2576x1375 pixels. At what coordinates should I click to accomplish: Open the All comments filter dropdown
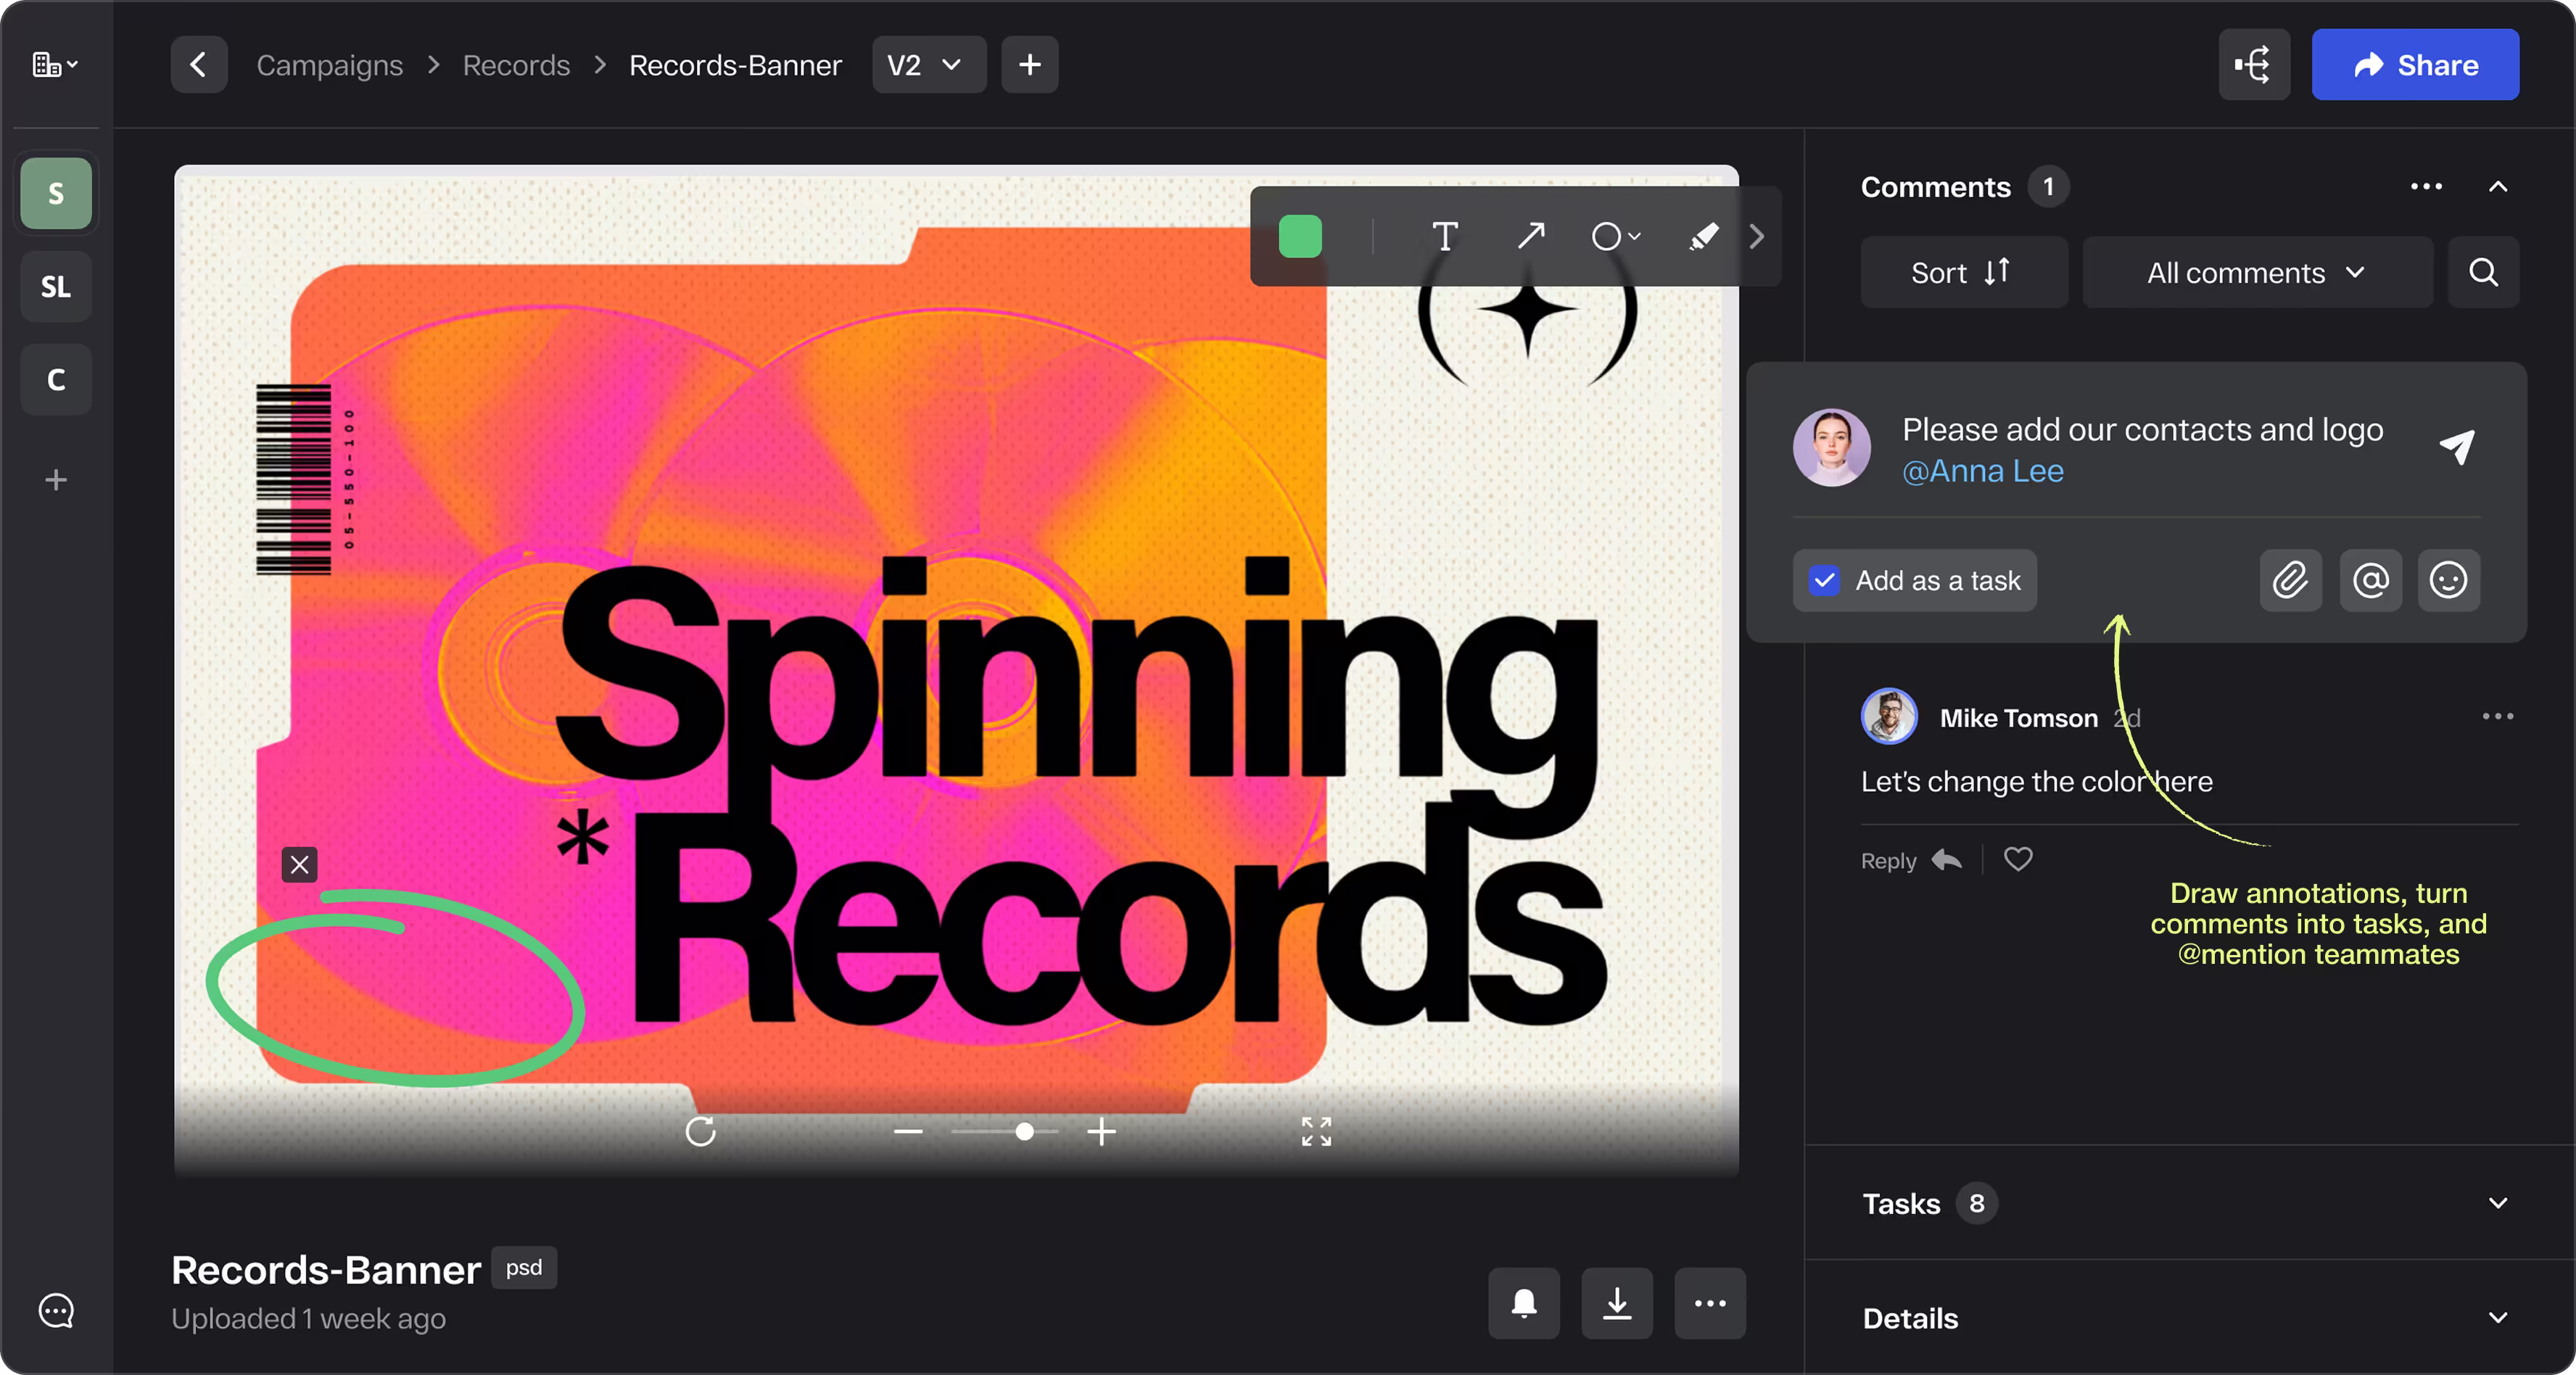(x=2256, y=273)
